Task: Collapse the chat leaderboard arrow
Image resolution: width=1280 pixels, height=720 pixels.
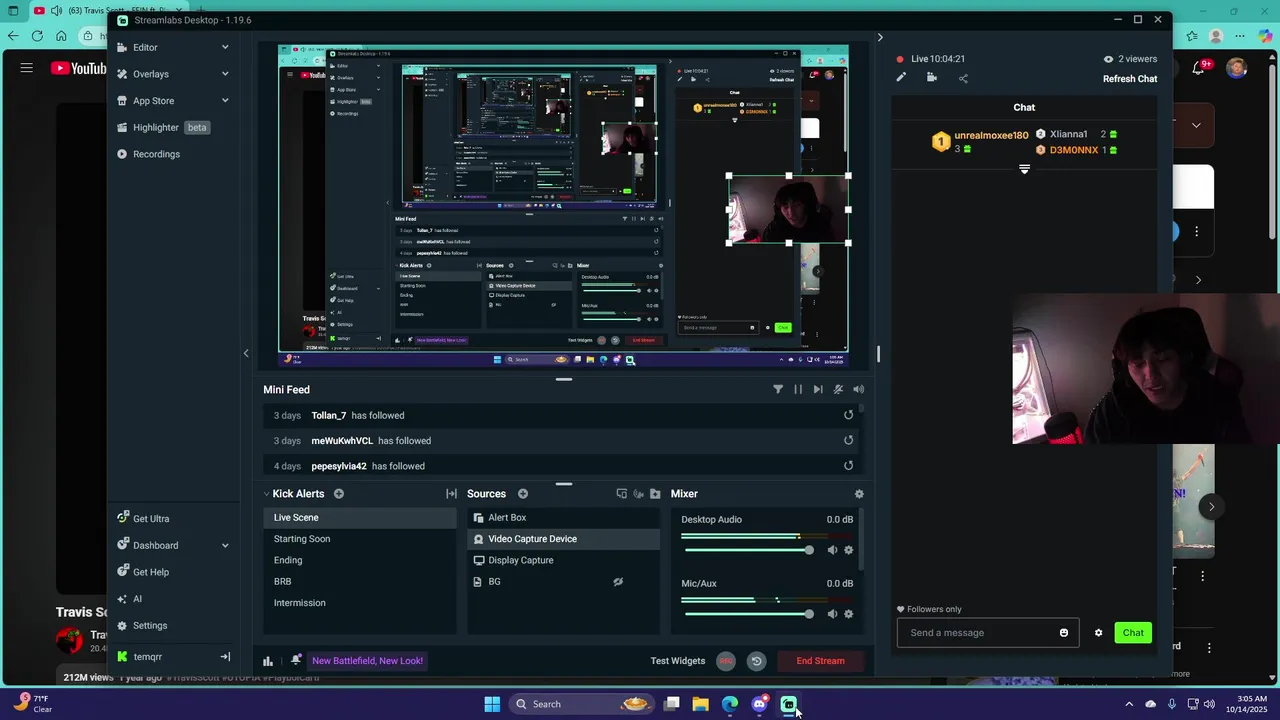Action: coord(1024,169)
